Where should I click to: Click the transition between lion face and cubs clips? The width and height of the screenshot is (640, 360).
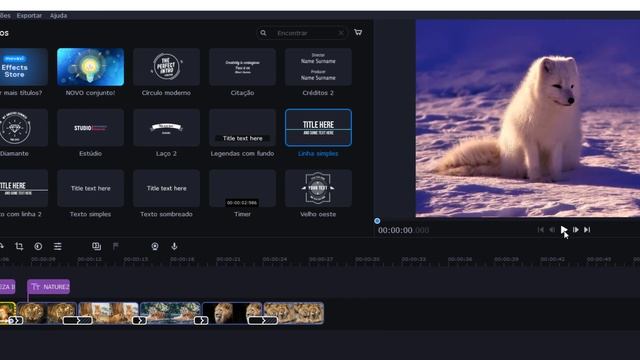[78, 321]
